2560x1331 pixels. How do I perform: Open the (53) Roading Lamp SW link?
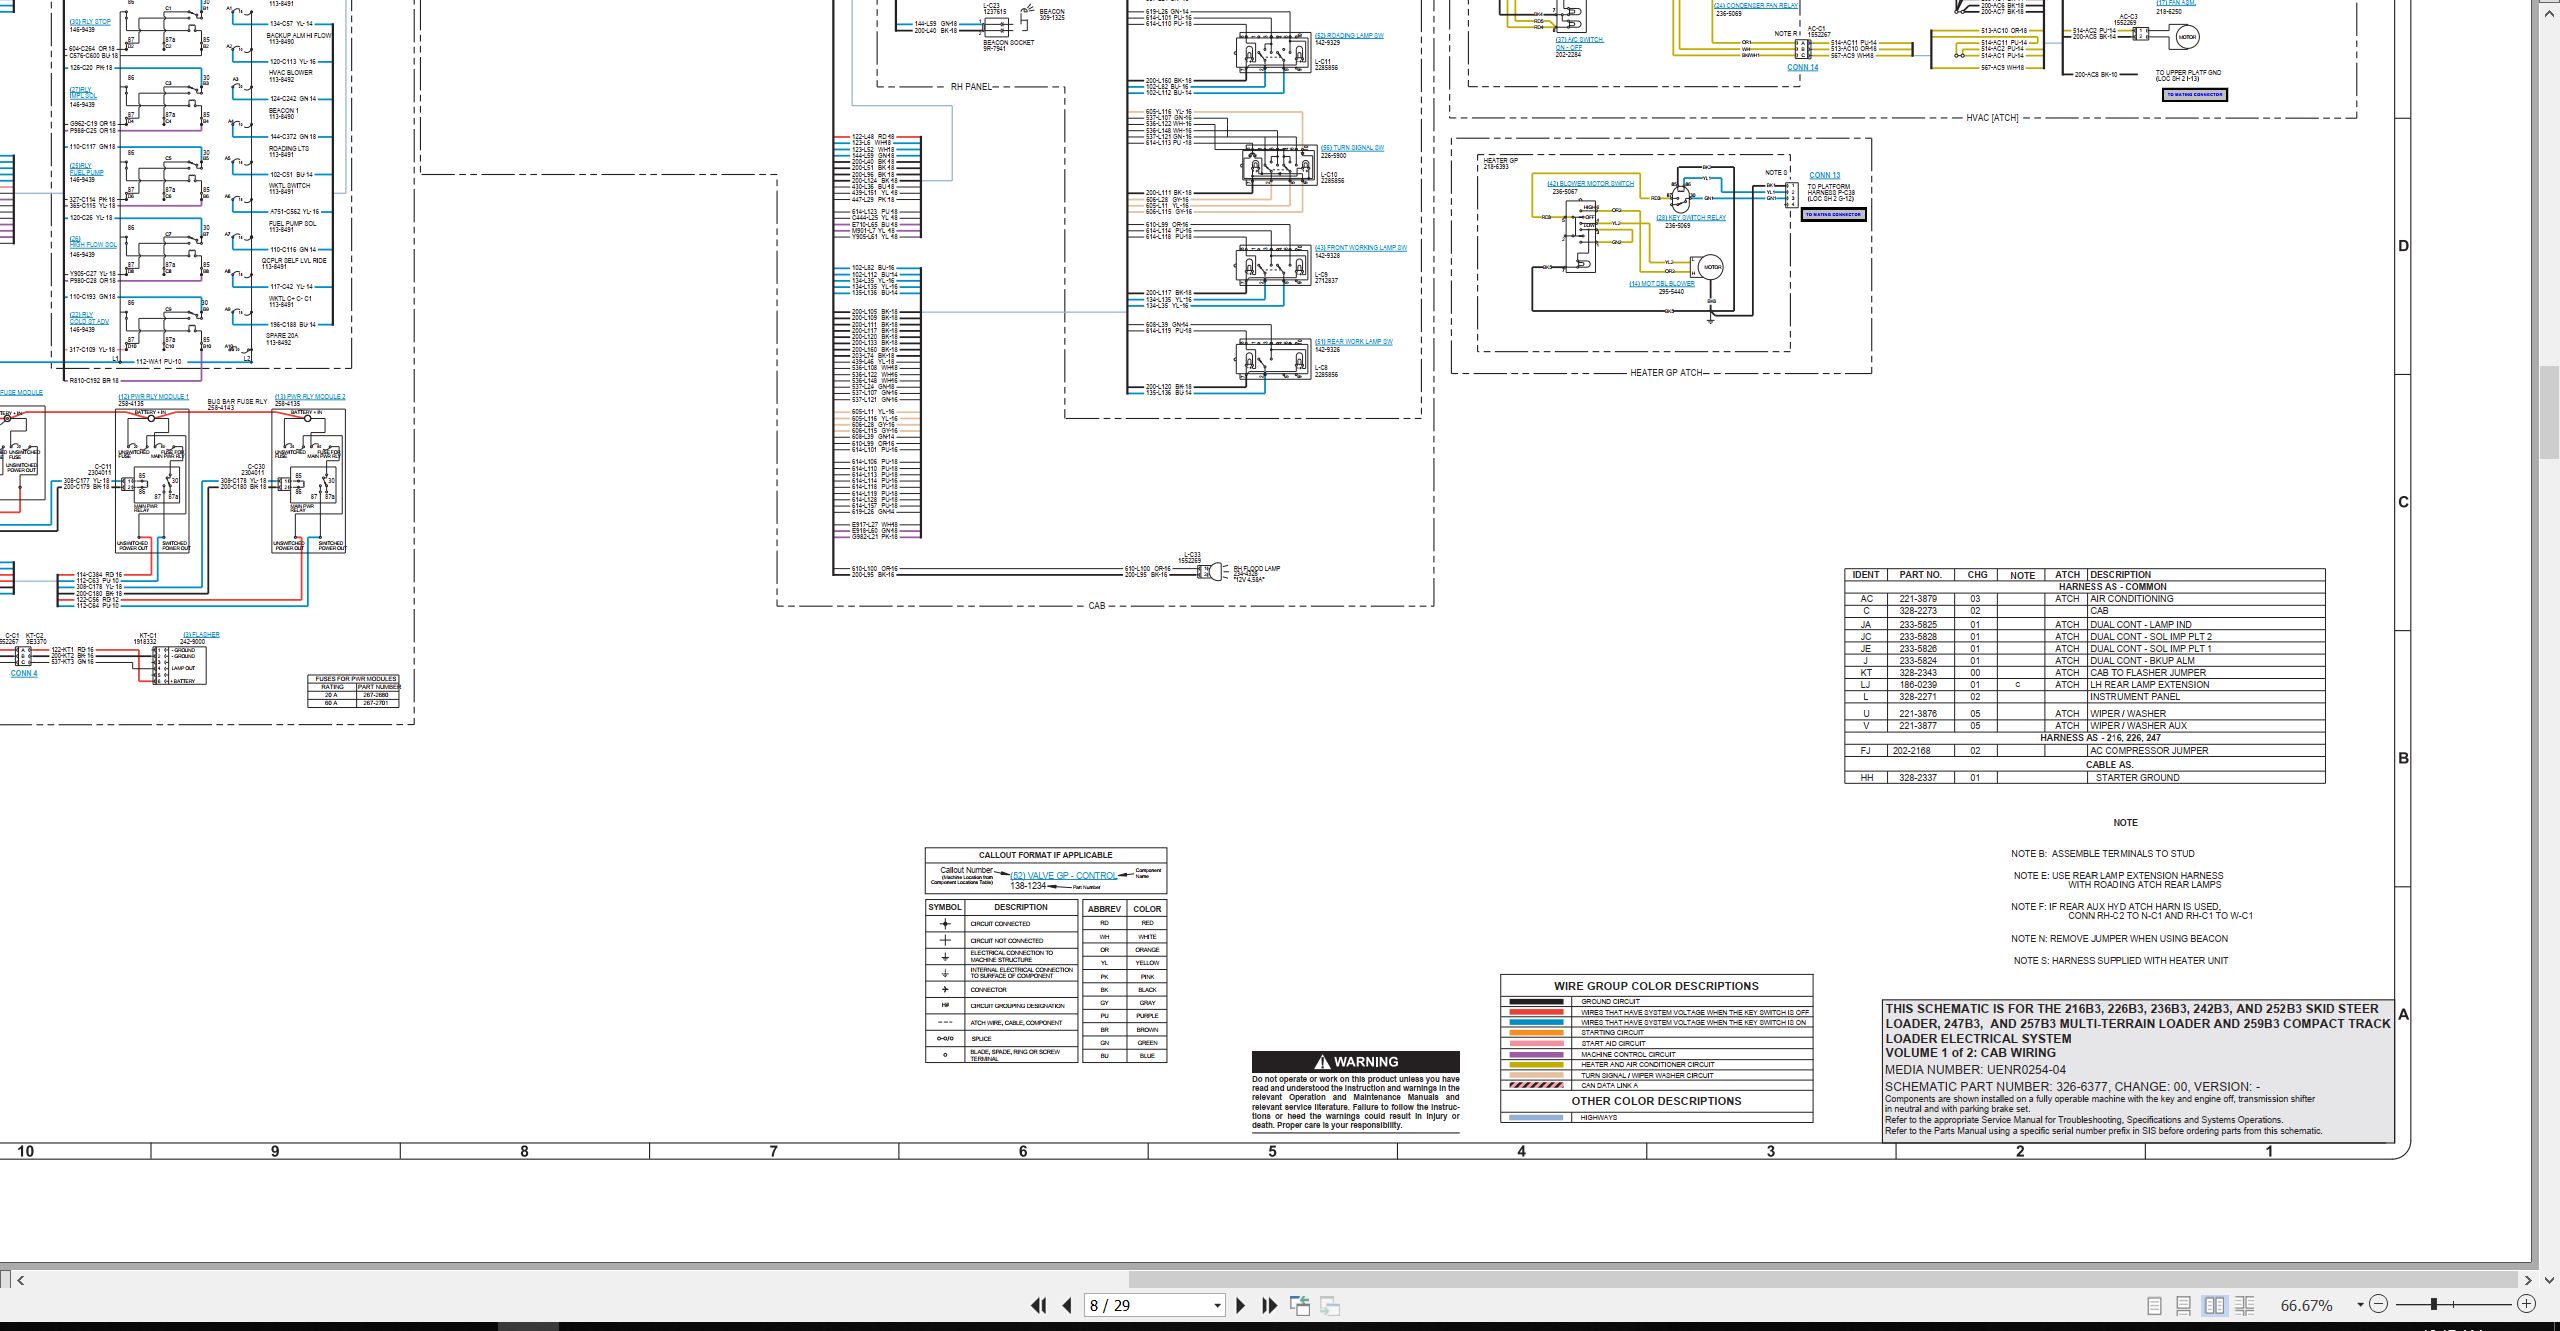click(1349, 35)
